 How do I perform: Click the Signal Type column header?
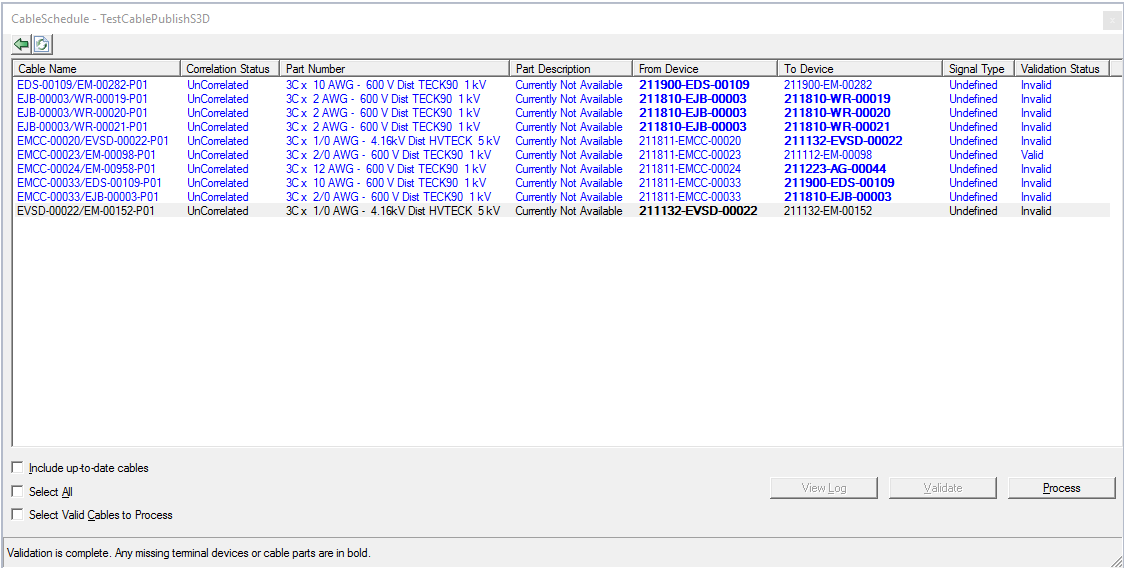click(x=977, y=69)
